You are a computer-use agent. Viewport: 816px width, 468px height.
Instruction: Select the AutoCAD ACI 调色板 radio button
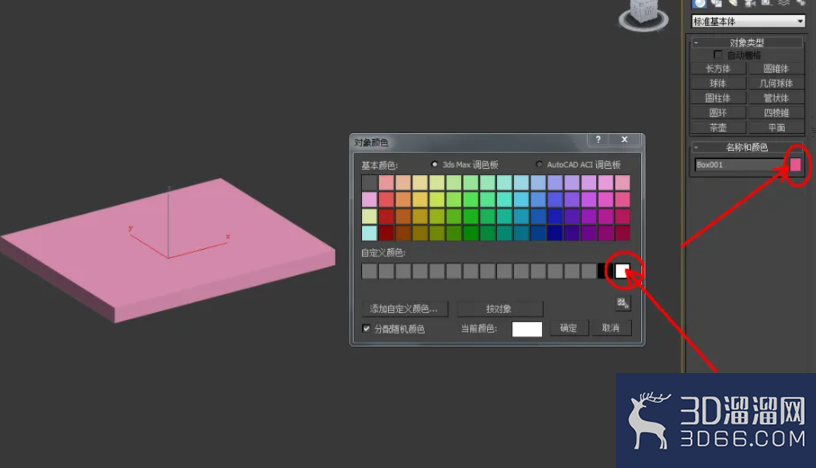coord(539,164)
